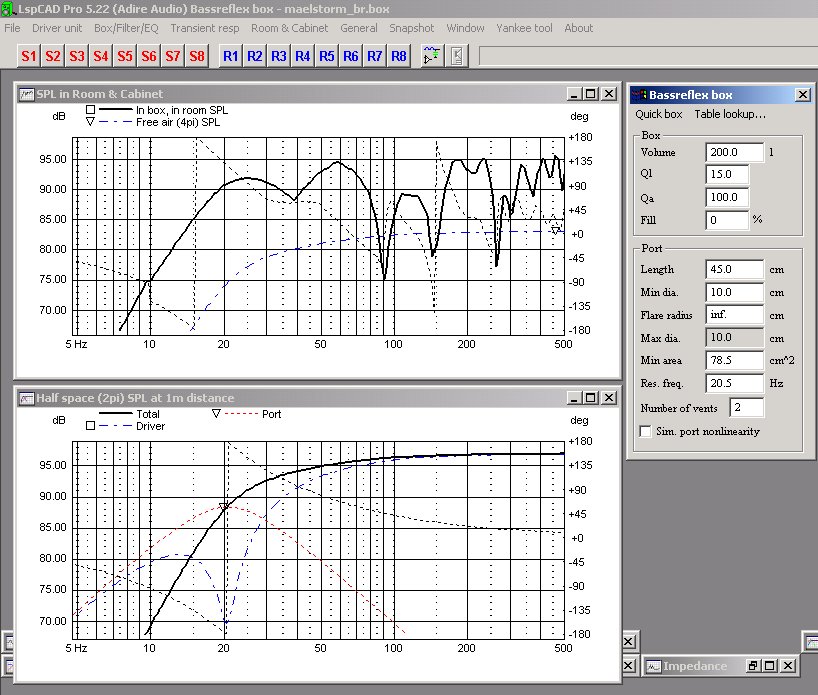818x695 pixels.
Task: Toggle the Free air (4pi) SPL marker
Action: [x=90, y=122]
